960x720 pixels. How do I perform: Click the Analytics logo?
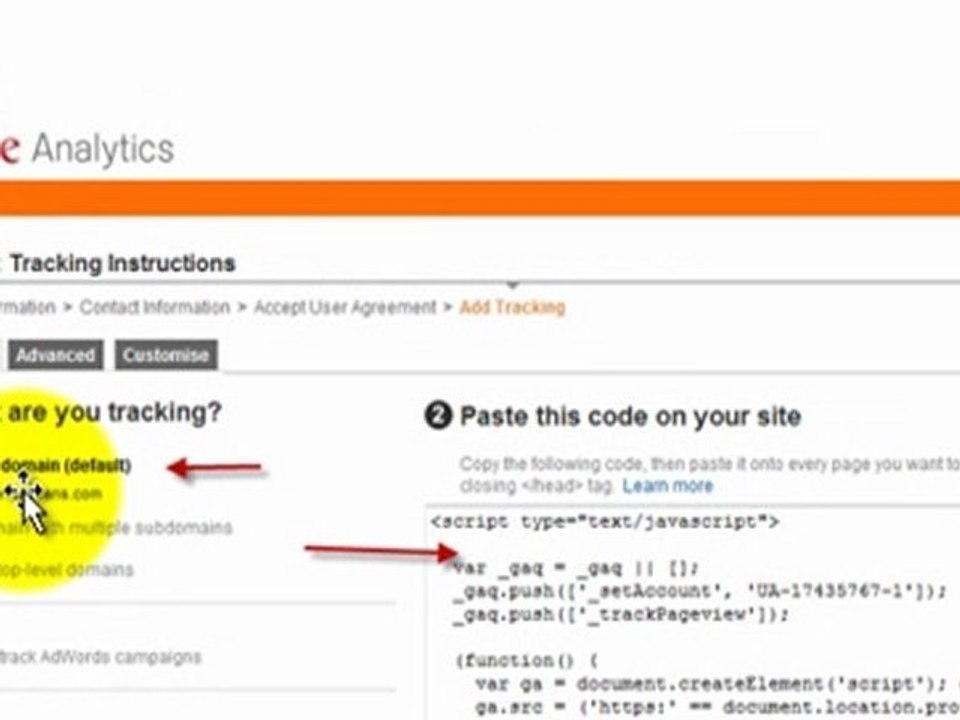(86, 149)
